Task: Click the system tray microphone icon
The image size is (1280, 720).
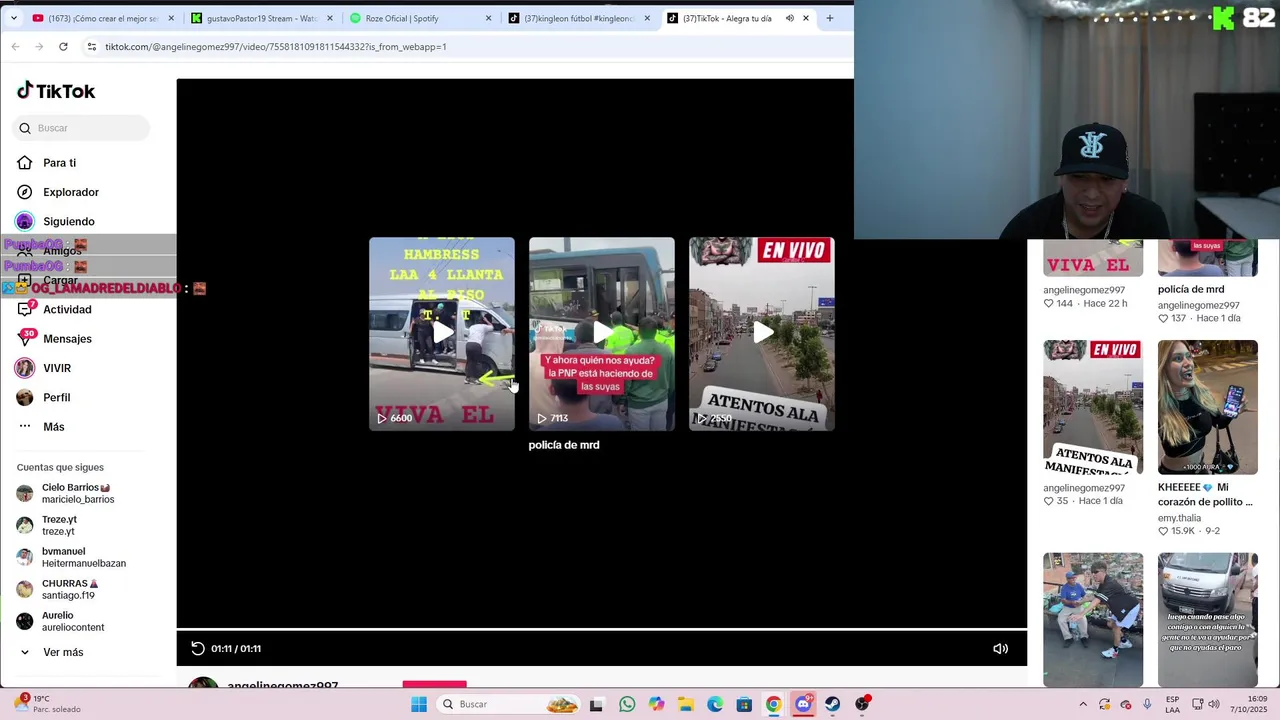Action: click(1147, 704)
